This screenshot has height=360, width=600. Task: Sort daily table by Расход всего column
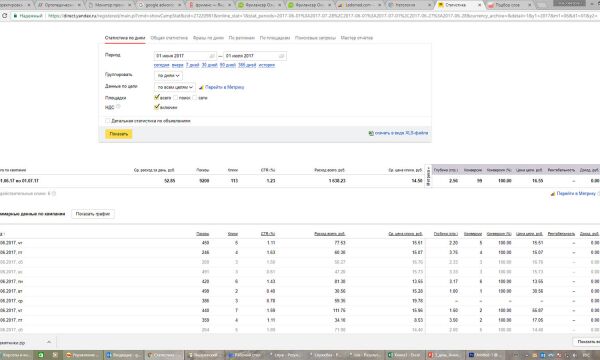pos(329,234)
